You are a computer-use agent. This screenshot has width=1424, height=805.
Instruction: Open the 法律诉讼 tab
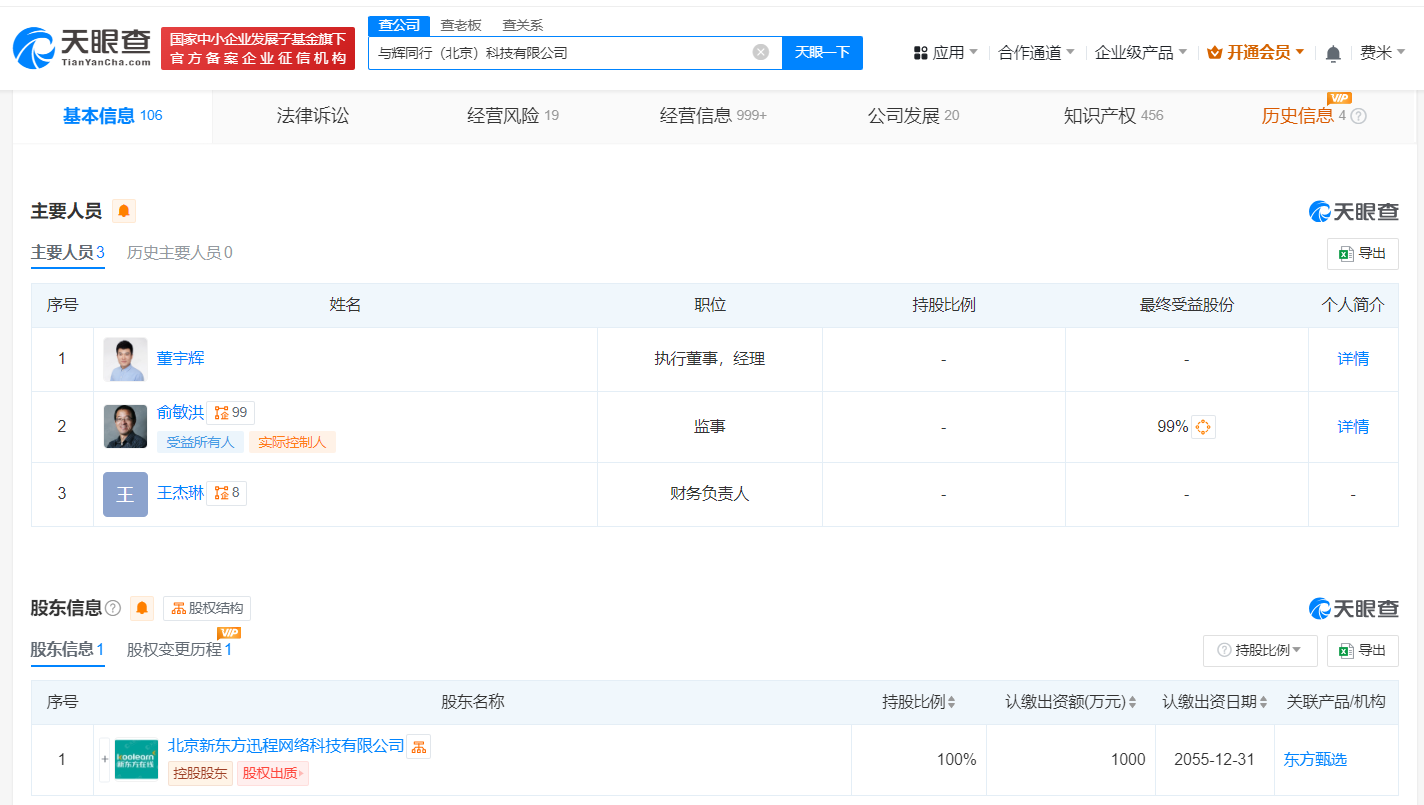click(x=312, y=115)
